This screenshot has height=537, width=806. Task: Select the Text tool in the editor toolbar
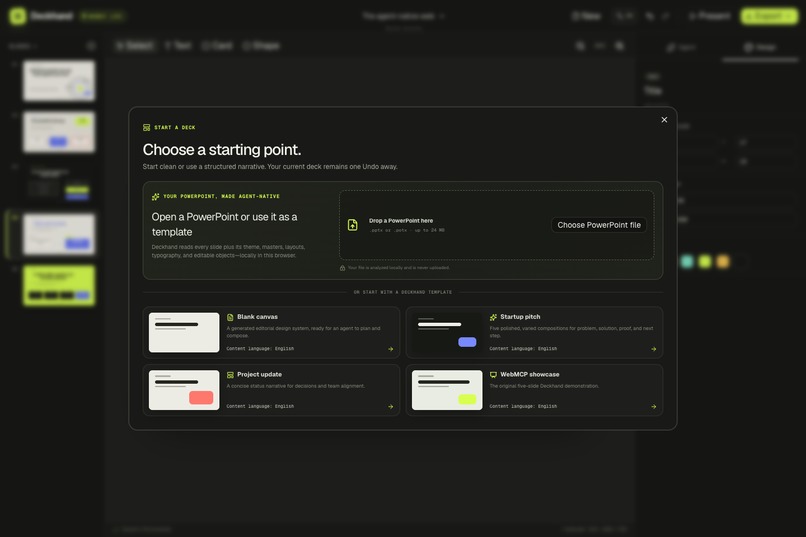[x=178, y=46]
